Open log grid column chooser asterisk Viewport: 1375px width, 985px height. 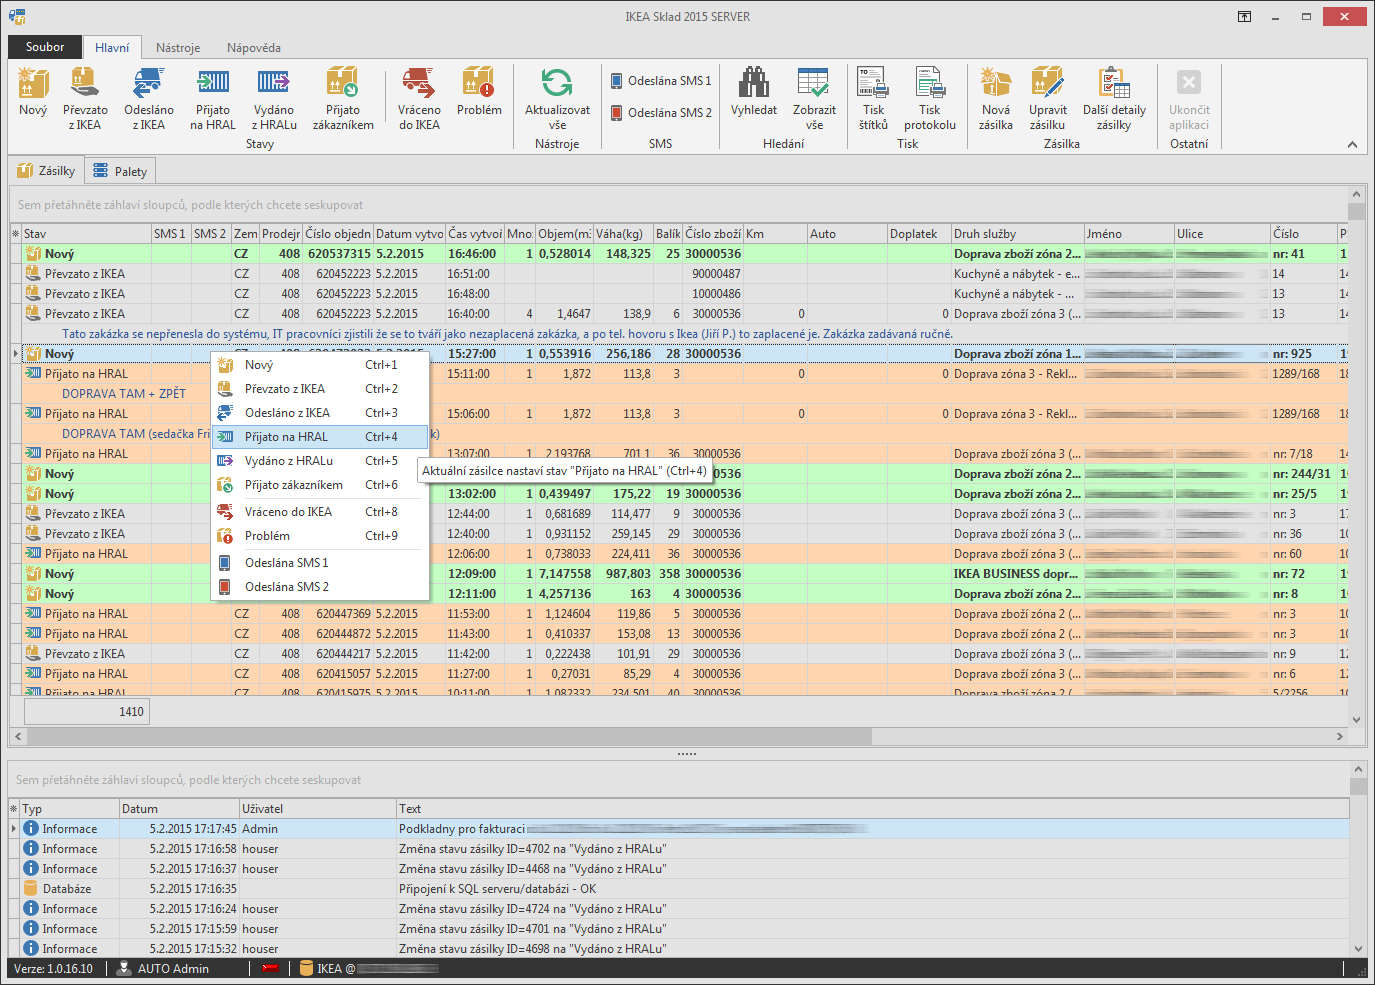point(14,809)
